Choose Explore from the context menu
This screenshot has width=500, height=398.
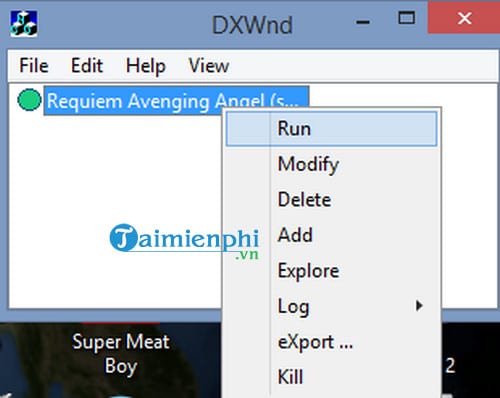(x=332, y=270)
